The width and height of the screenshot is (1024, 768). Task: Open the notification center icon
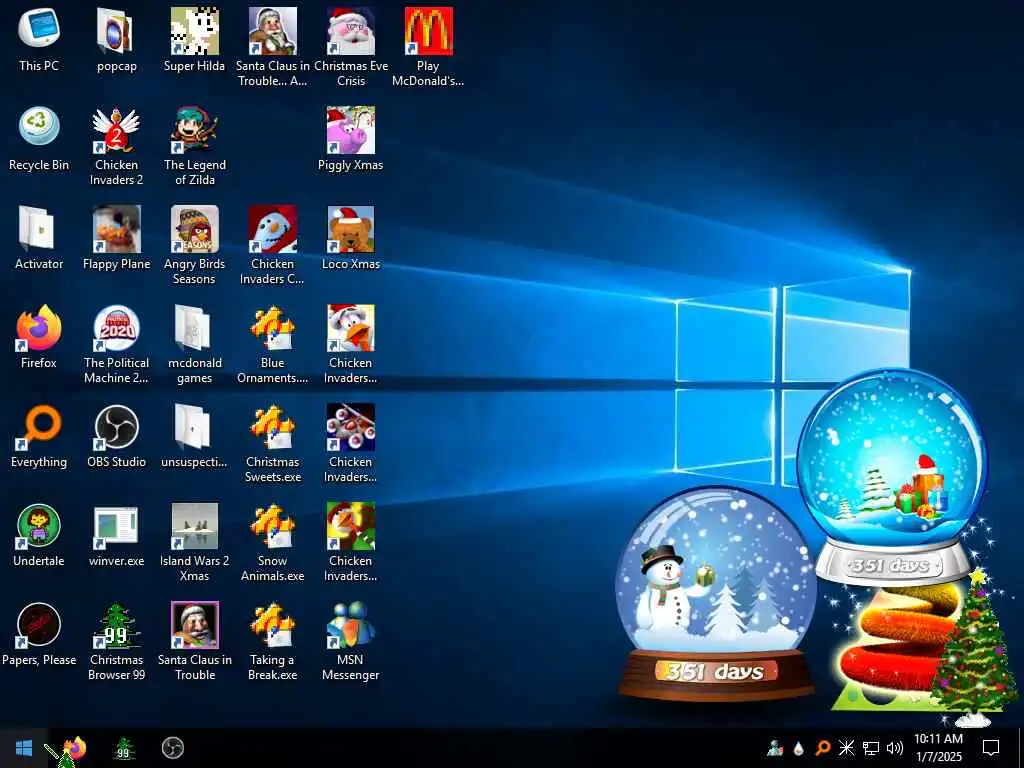click(991, 748)
